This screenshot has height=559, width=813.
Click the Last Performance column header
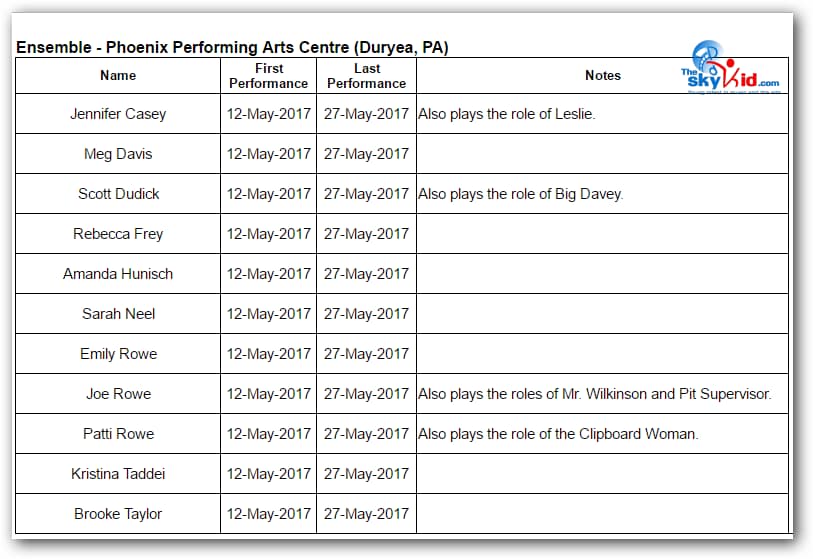(366, 76)
